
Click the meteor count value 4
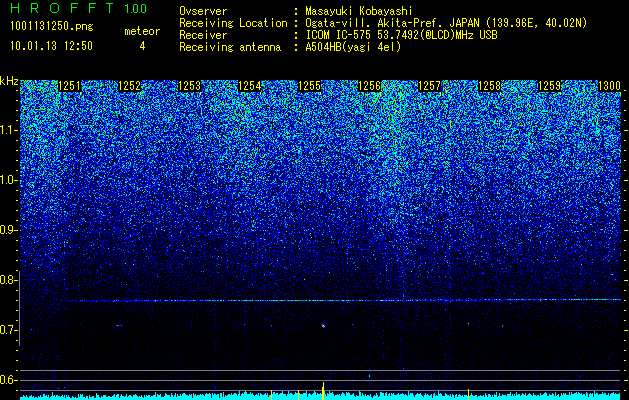(142, 46)
